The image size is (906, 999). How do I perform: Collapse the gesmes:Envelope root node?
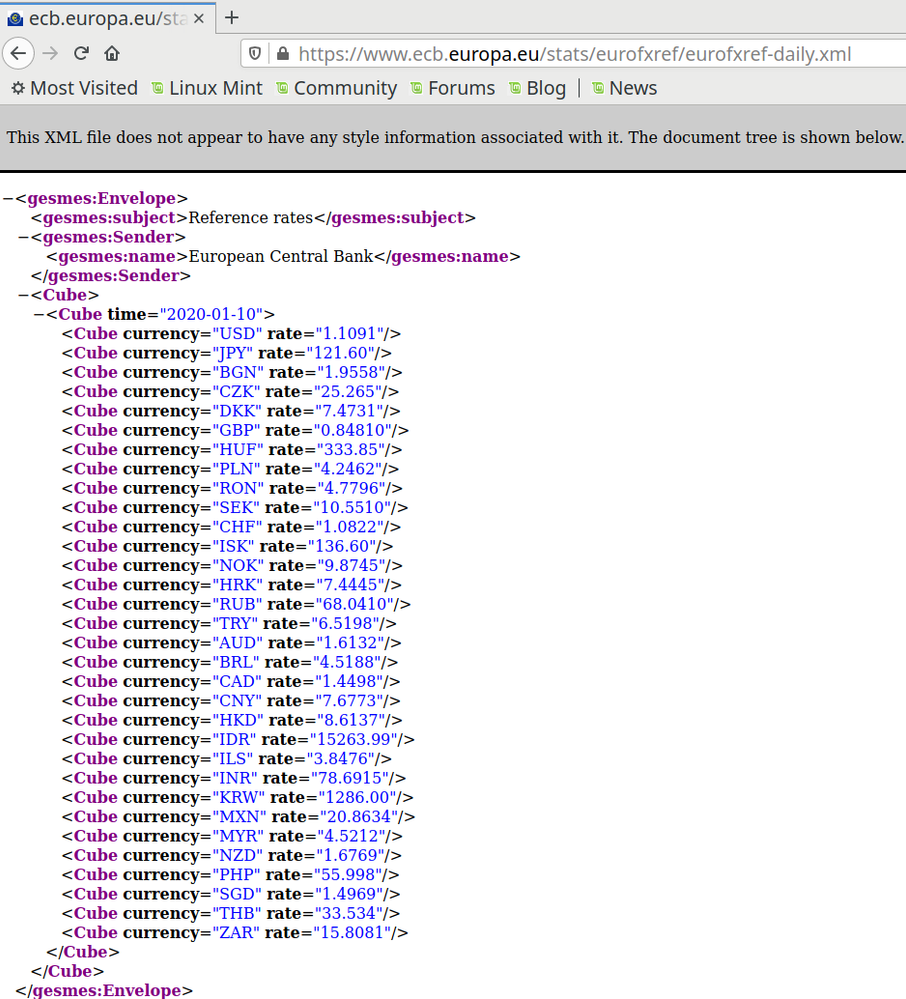[x=8, y=199]
